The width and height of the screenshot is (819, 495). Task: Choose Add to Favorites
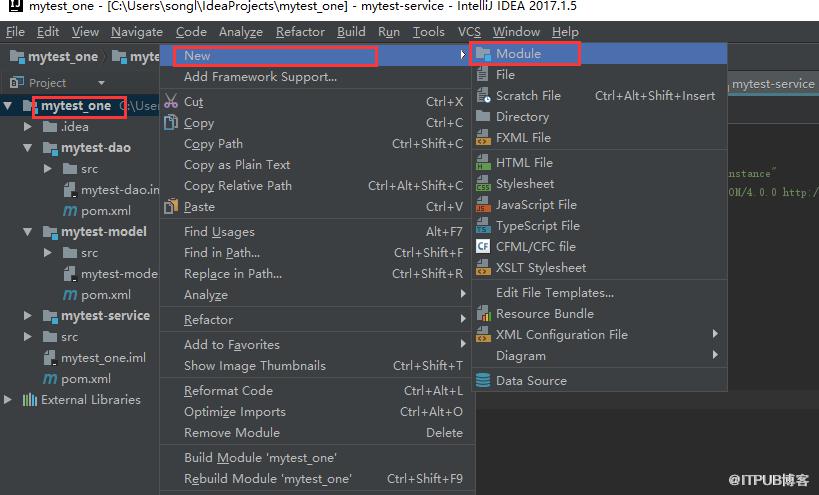click(317, 345)
